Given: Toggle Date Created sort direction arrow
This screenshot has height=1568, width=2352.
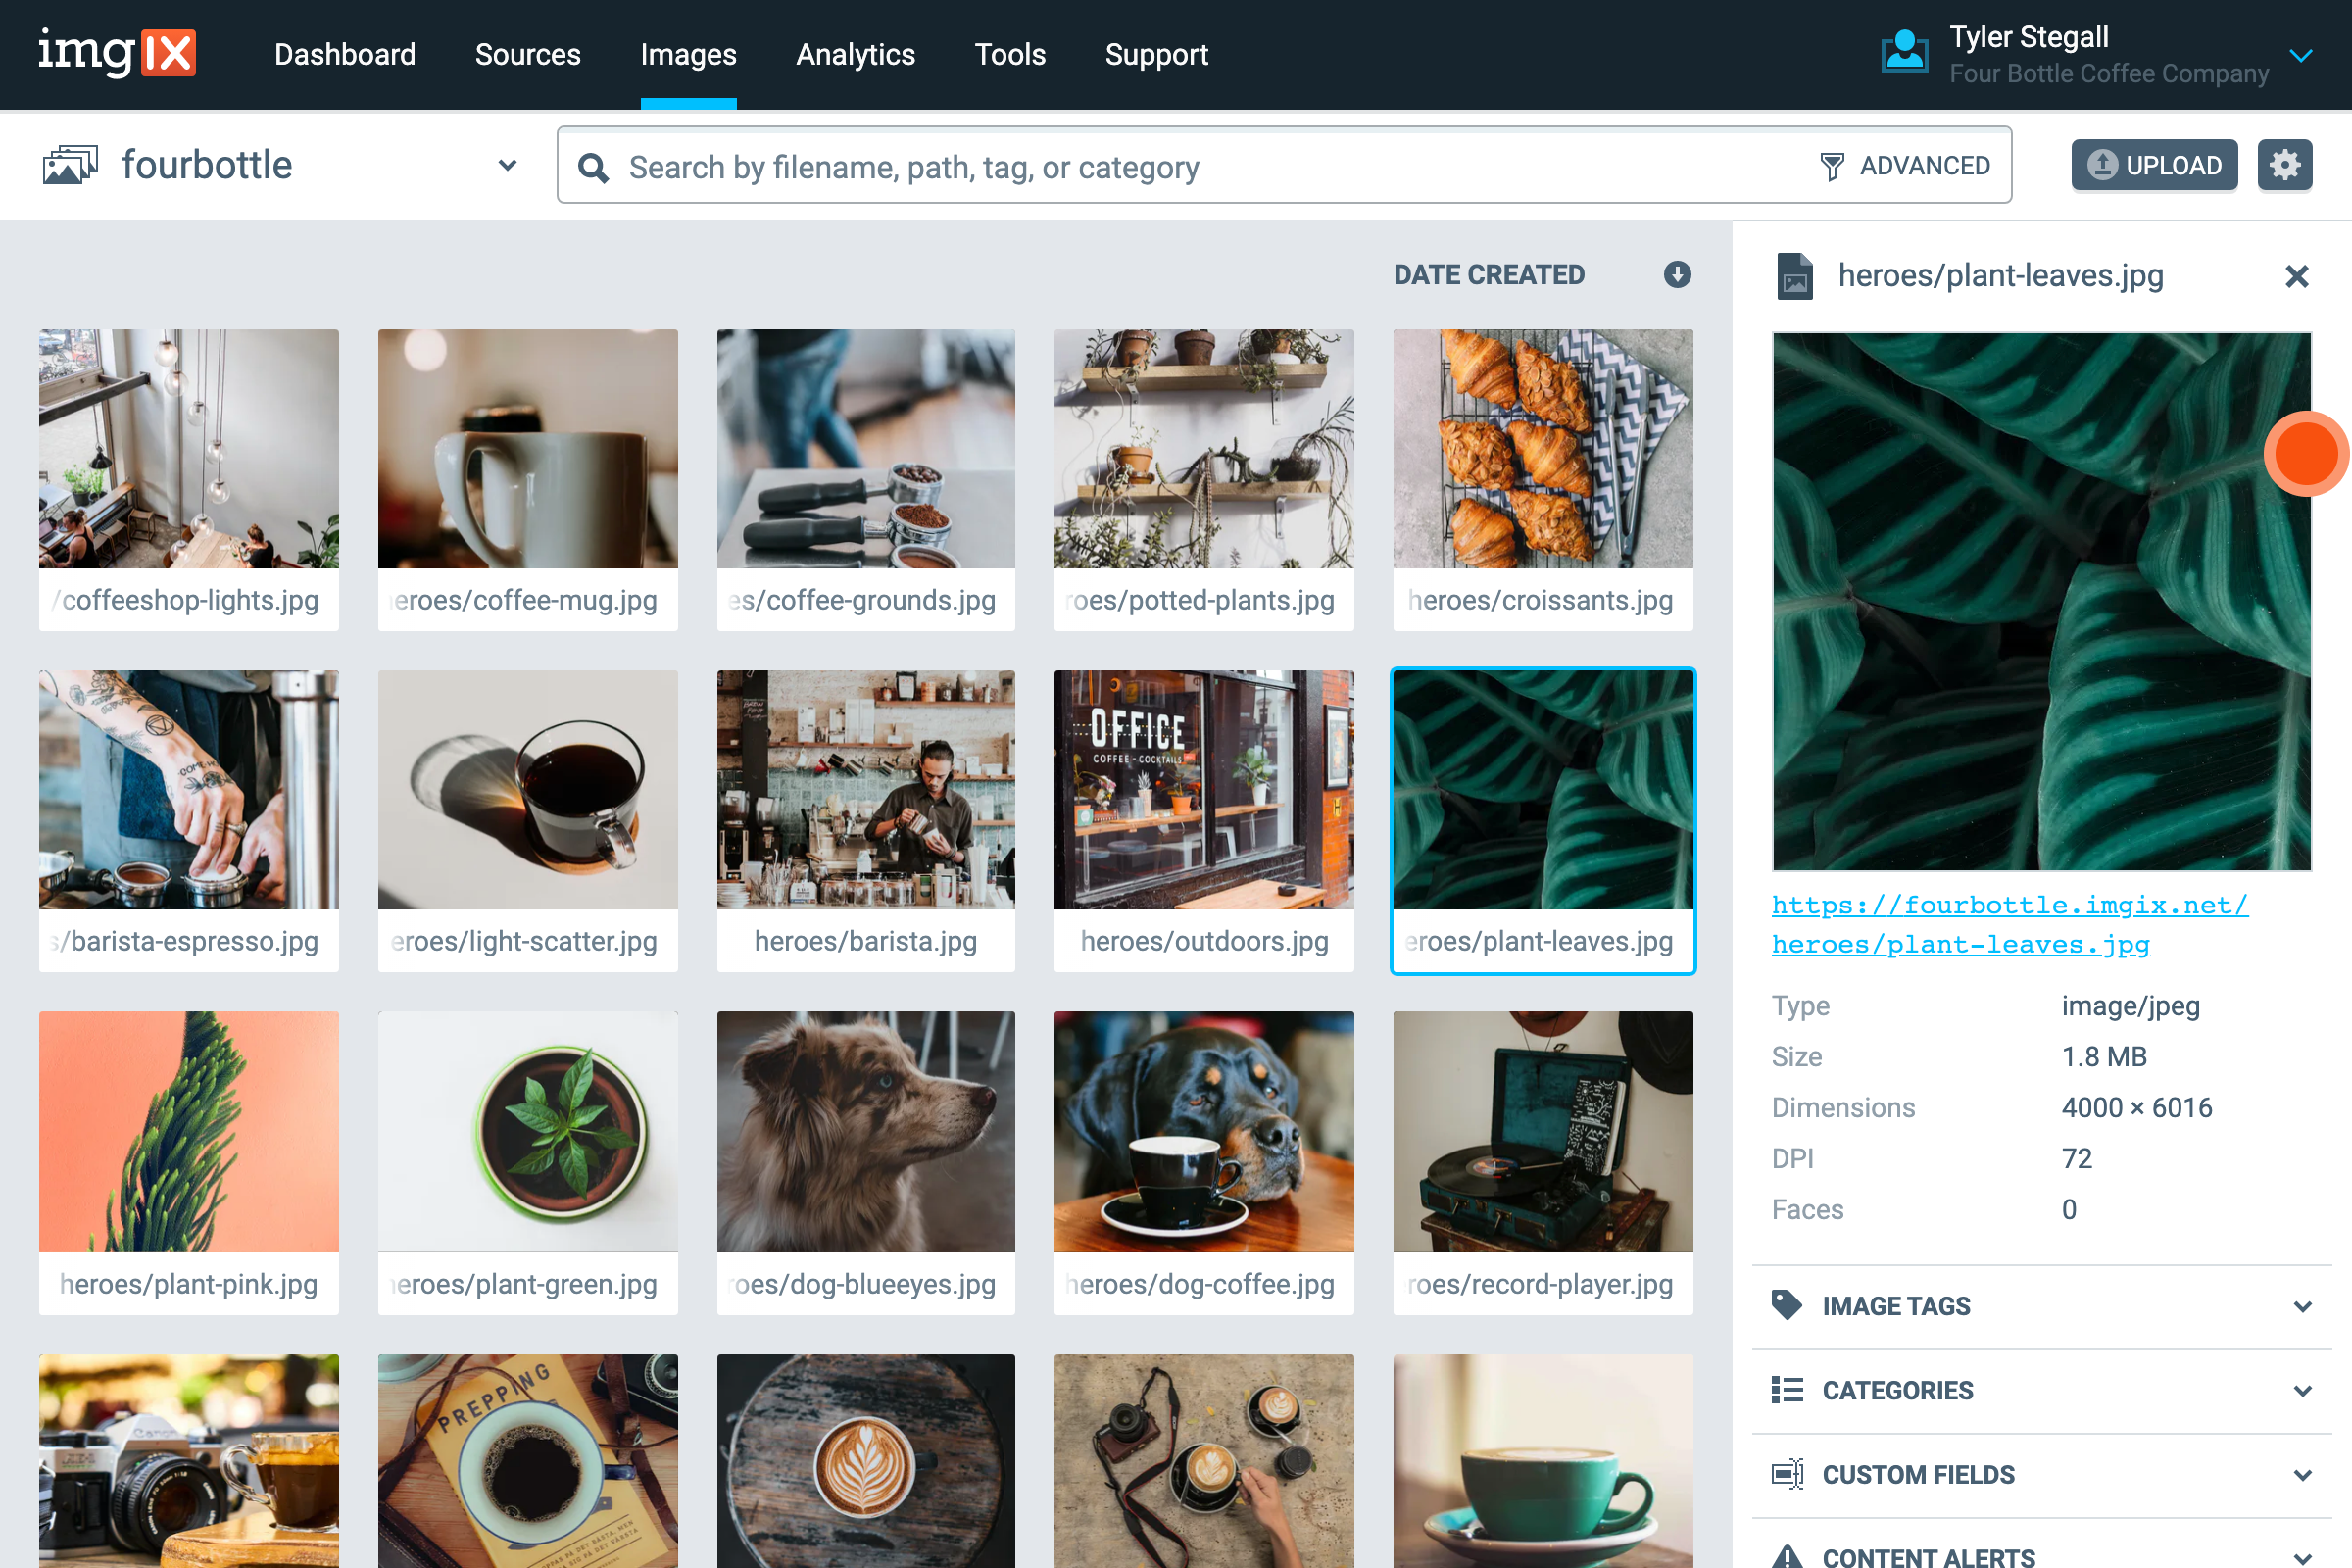Looking at the screenshot, I should pos(1677,274).
